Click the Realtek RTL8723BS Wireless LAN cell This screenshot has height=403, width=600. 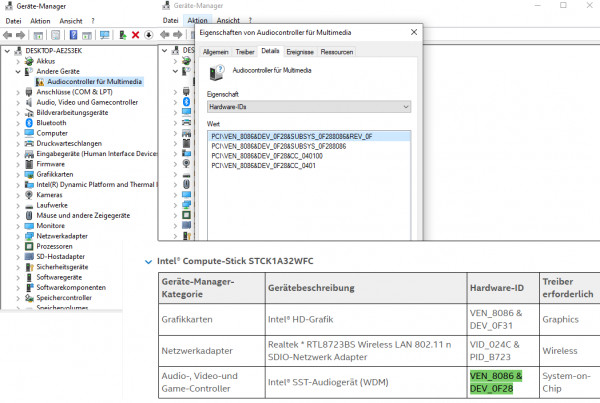click(x=366, y=351)
